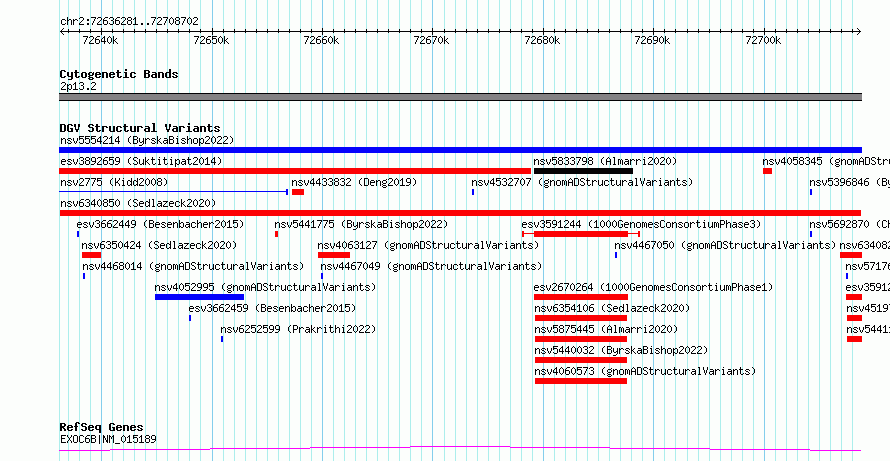Click the nsv5440032 red bar
The height and width of the screenshot is (461, 890).
click(581, 360)
